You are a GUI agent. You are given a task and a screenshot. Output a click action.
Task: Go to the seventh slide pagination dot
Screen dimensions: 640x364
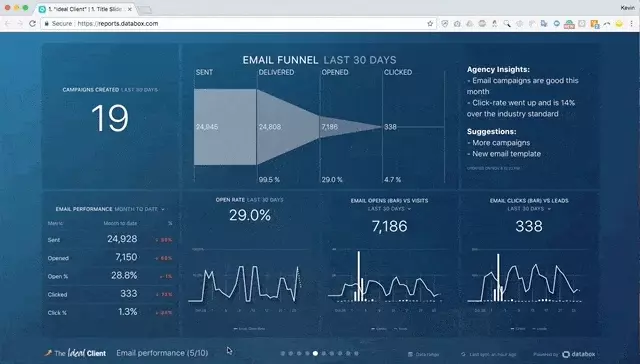[x=332, y=353]
